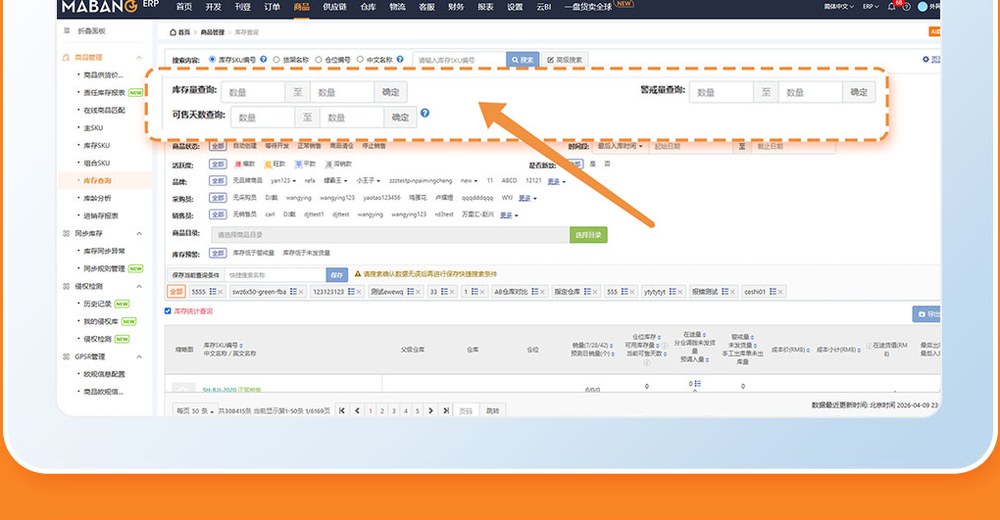Click the settings gear icon at right
The width and height of the screenshot is (1000, 520).
(x=925, y=59)
